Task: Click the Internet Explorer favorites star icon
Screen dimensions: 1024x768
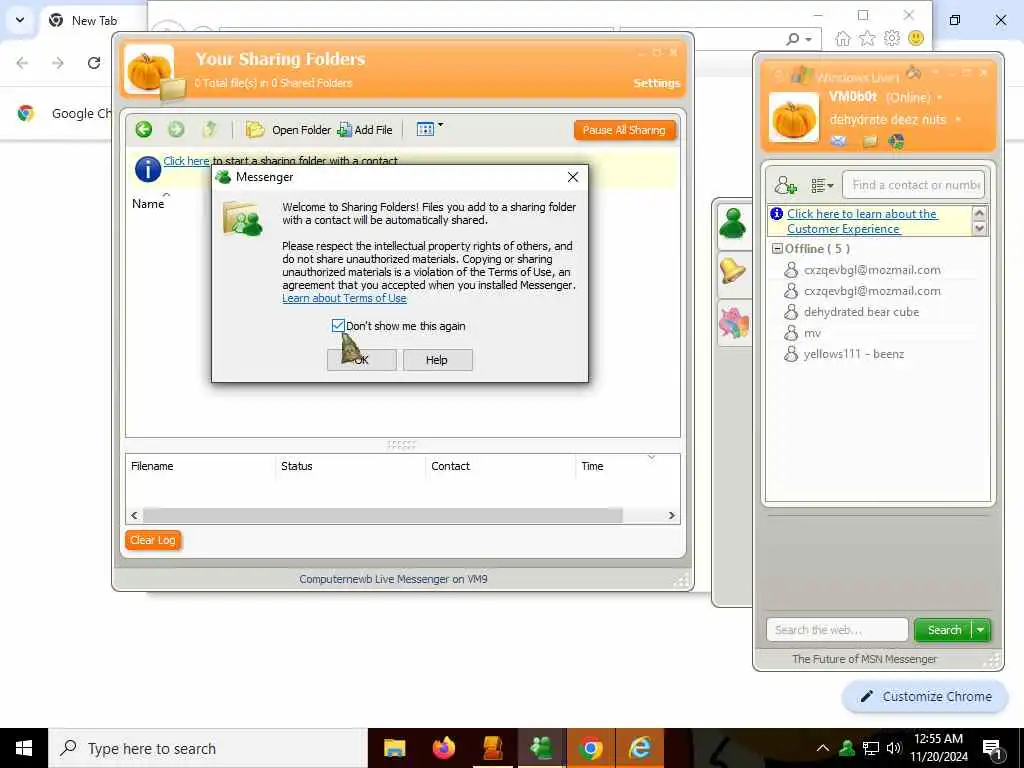Action: [867, 39]
